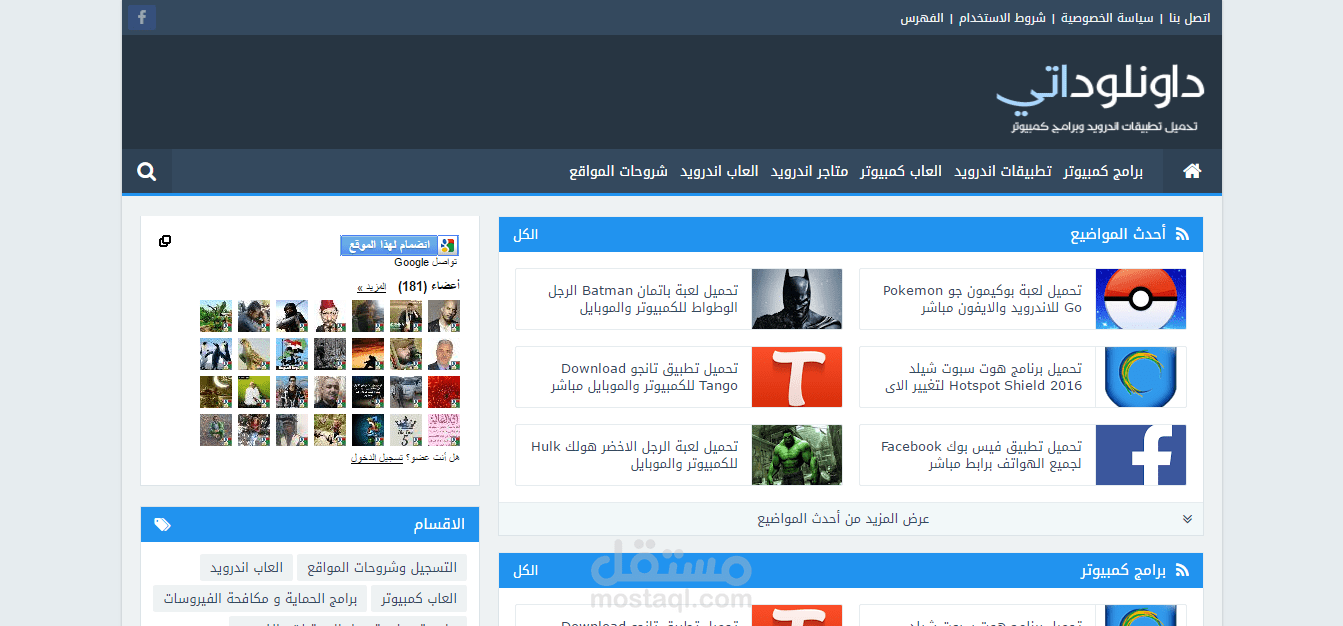This screenshot has height=626, width=1343.
Task: Click the popup icon in Google members widget
Action: pos(165,241)
